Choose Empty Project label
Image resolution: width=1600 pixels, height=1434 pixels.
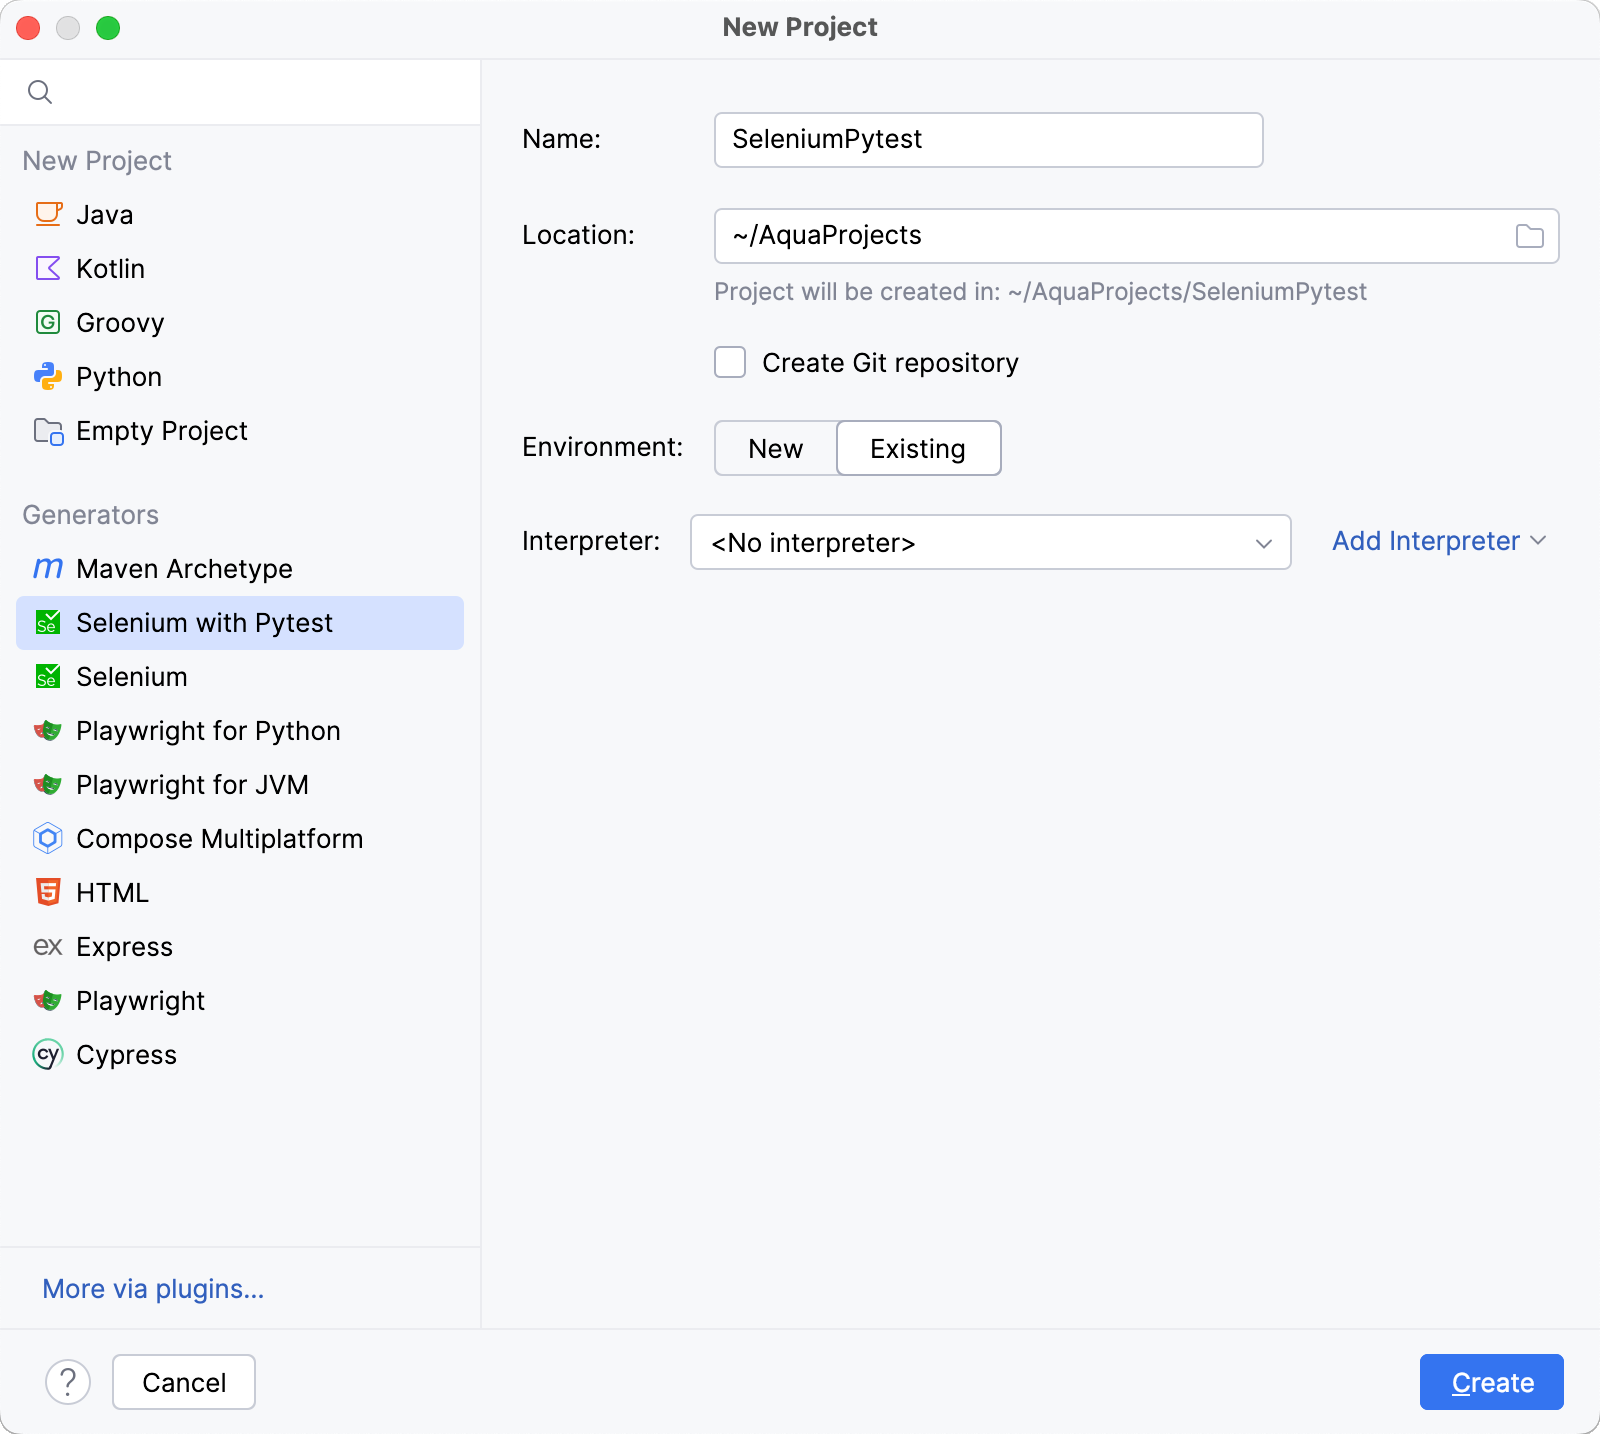pos(162,431)
